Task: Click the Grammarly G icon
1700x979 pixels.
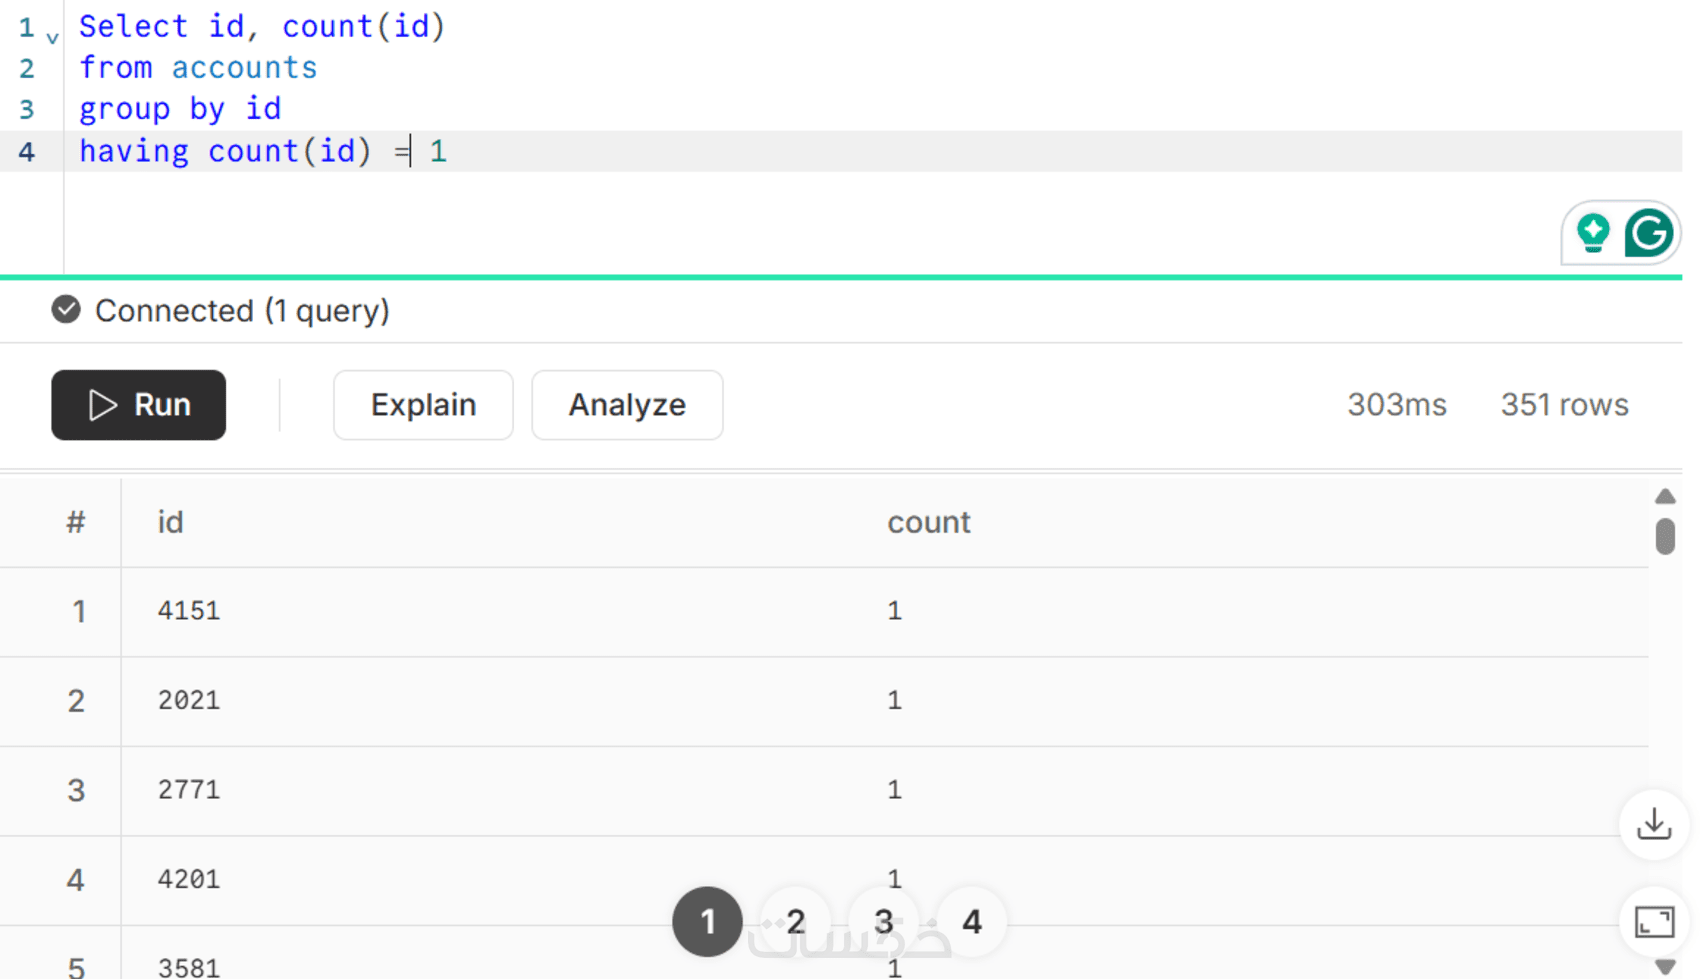Action: coord(1648,233)
